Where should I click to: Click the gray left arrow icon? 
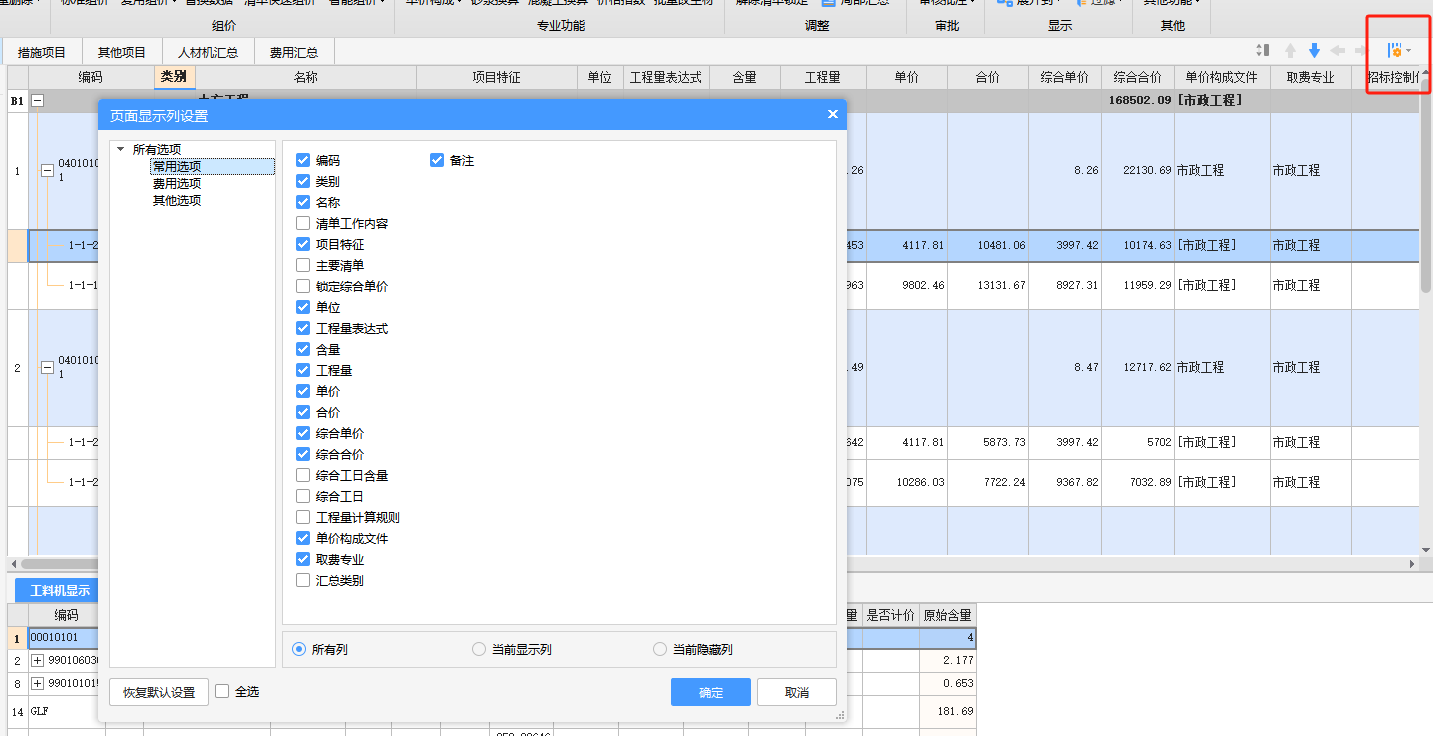(1338, 50)
